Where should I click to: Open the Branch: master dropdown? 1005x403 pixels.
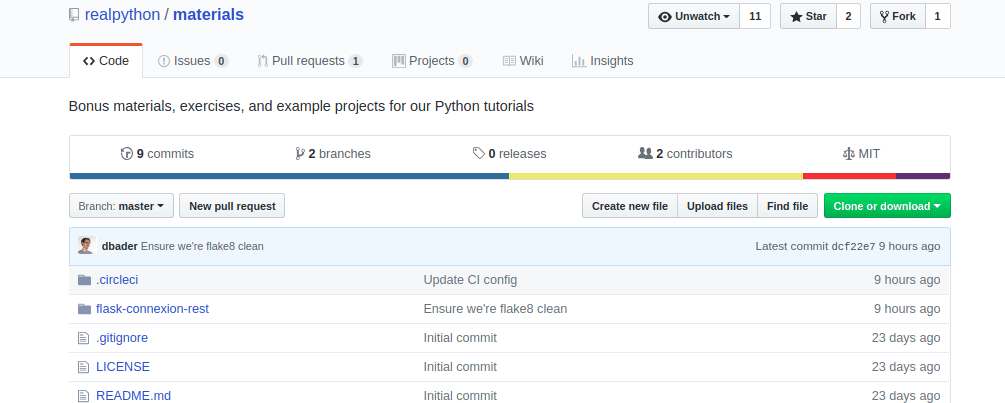point(121,206)
